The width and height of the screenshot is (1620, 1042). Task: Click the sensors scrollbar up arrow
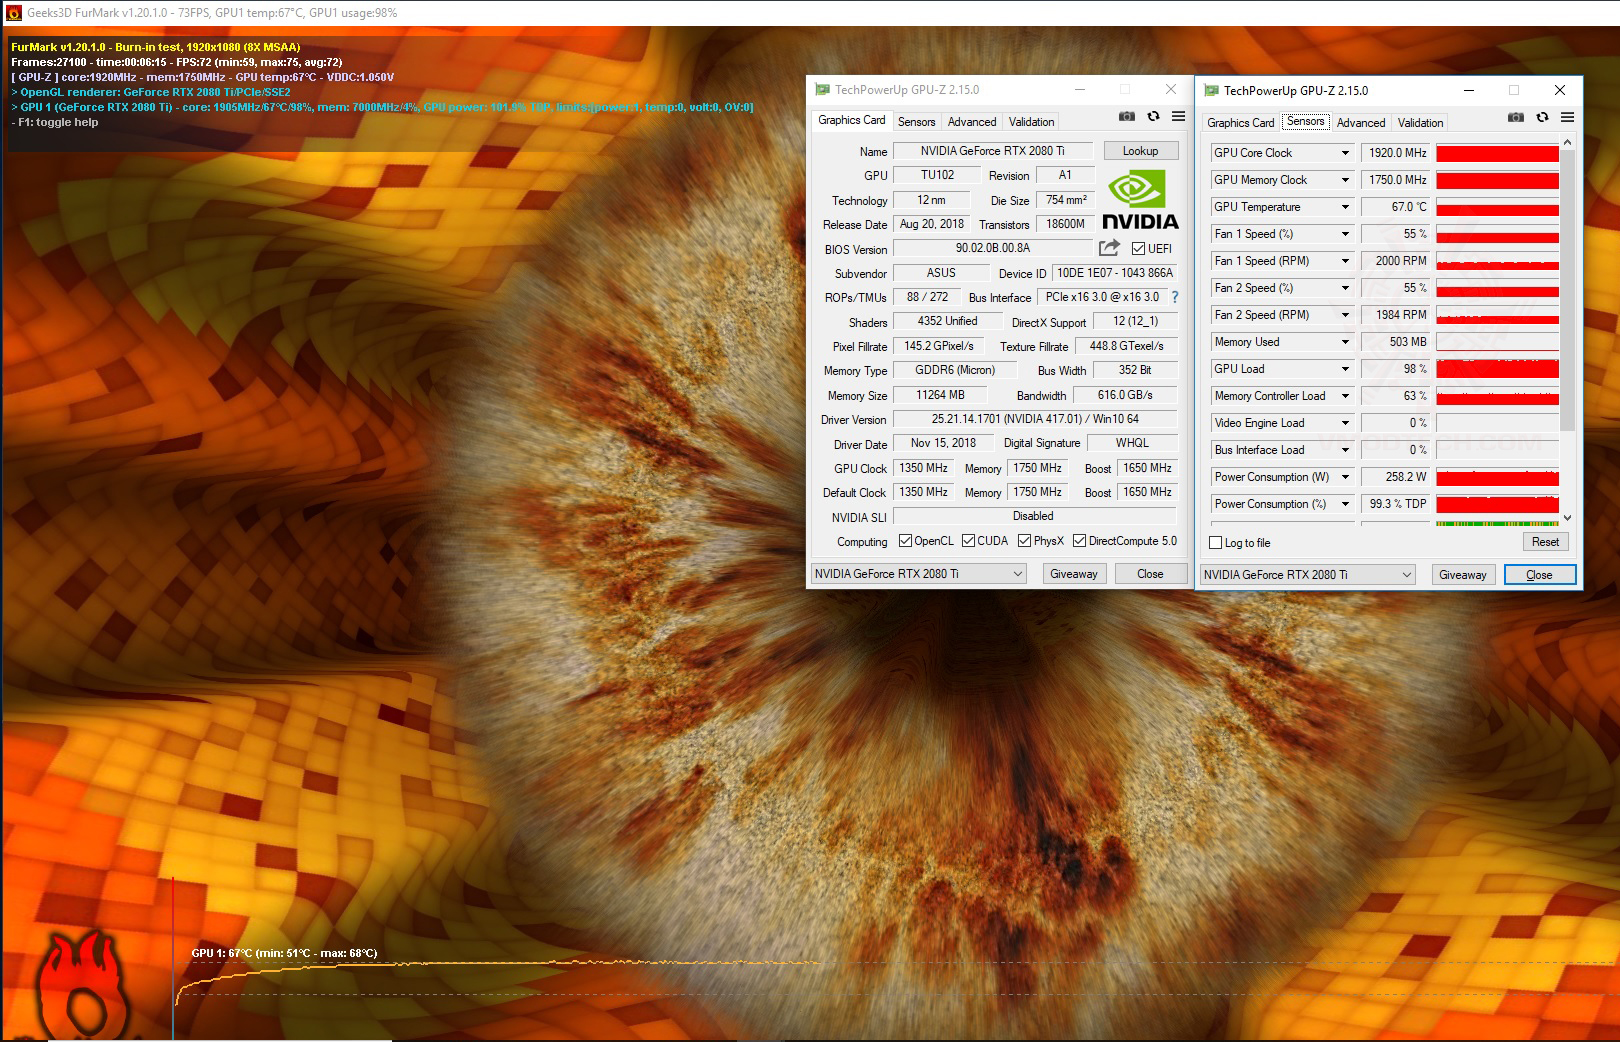1567,143
